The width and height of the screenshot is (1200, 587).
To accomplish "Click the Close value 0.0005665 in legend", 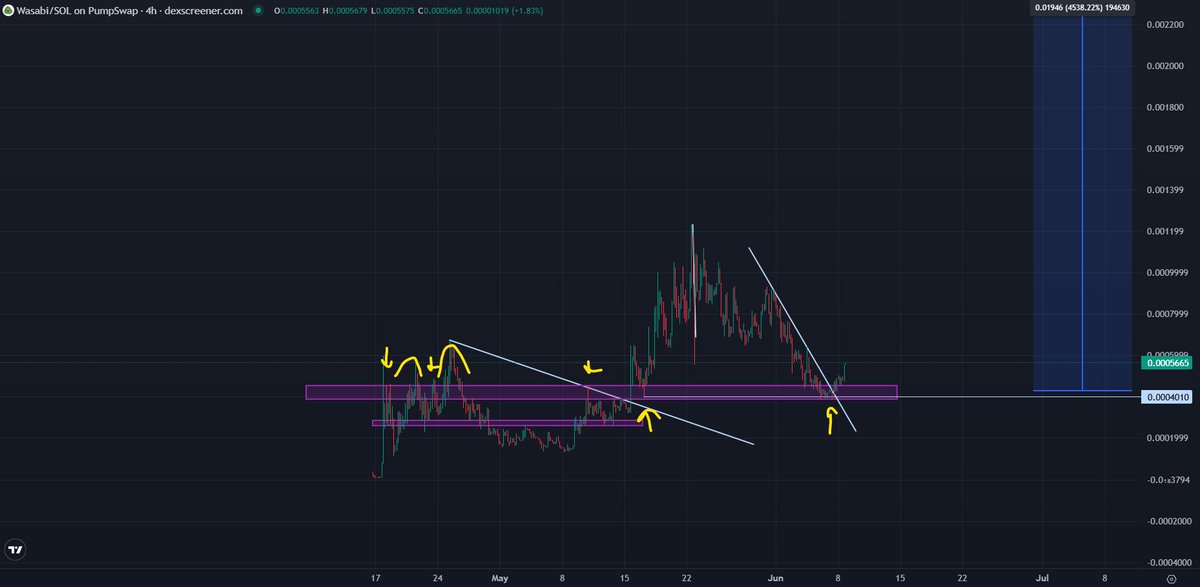I will (x=442, y=9).
